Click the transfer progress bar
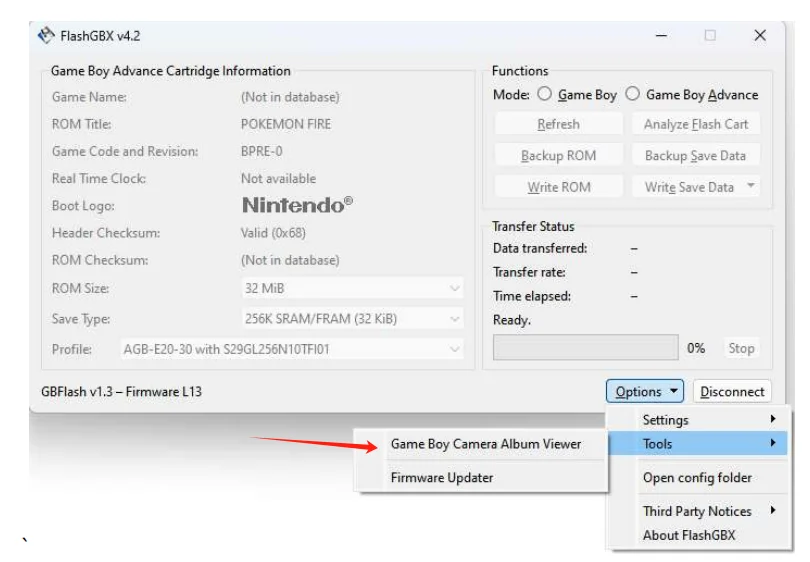 [585, 348]
